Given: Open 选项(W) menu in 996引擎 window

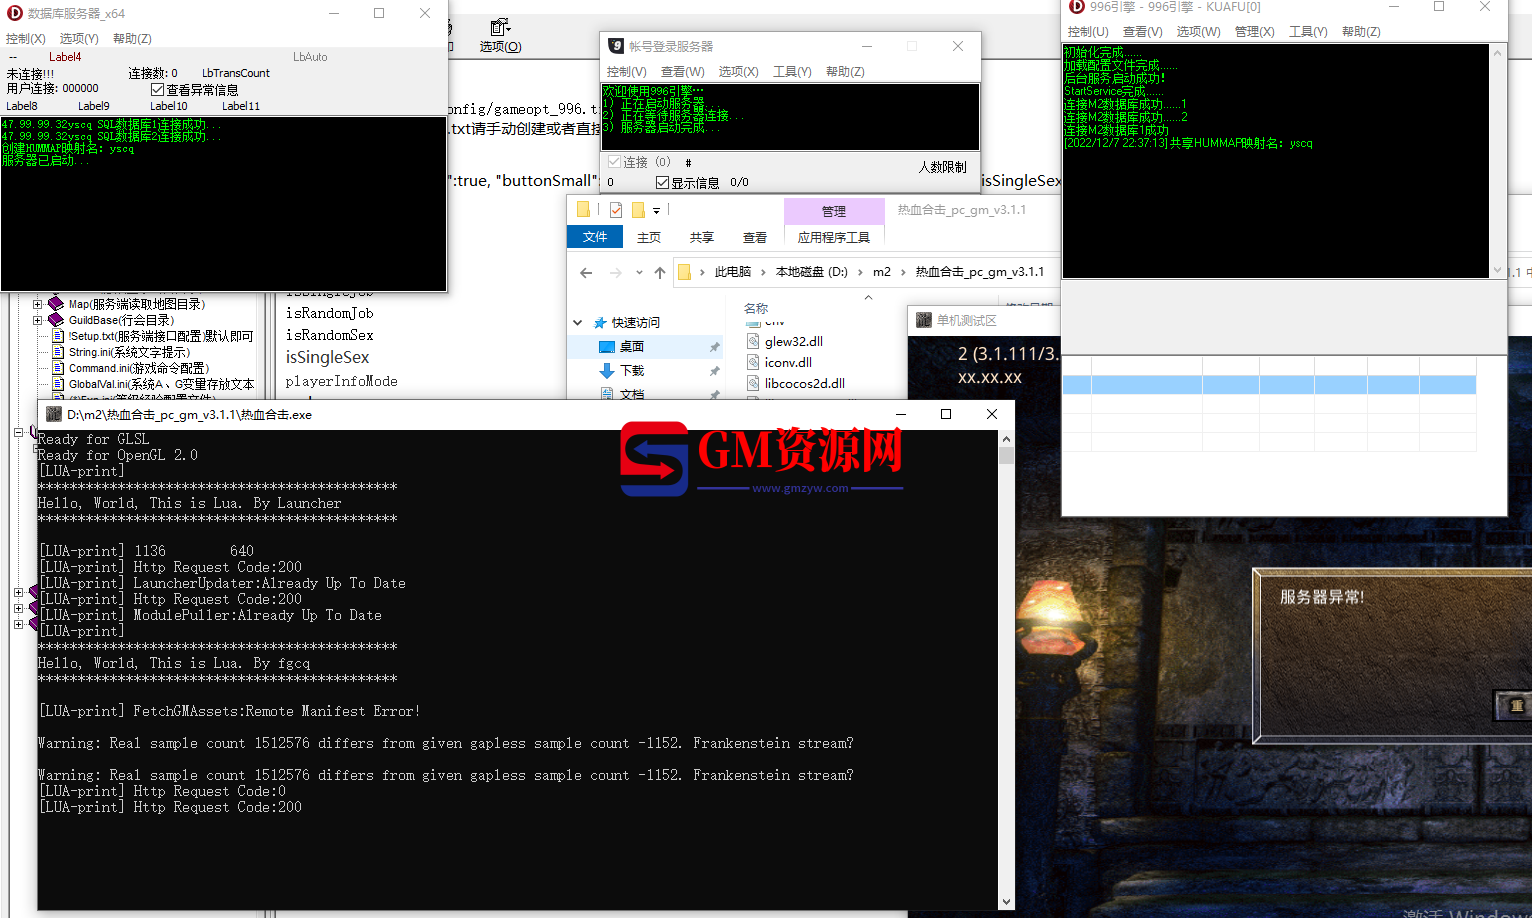Looking at the screenshot, I should click(x=1198, y=32).
